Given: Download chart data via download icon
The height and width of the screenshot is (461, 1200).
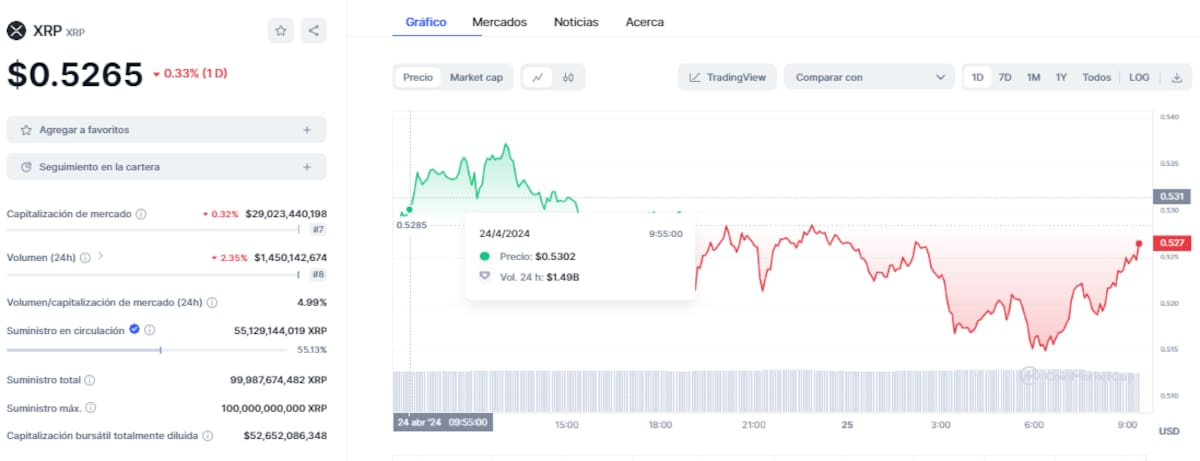Looking at the screenshot, I should pos(1177,77).
